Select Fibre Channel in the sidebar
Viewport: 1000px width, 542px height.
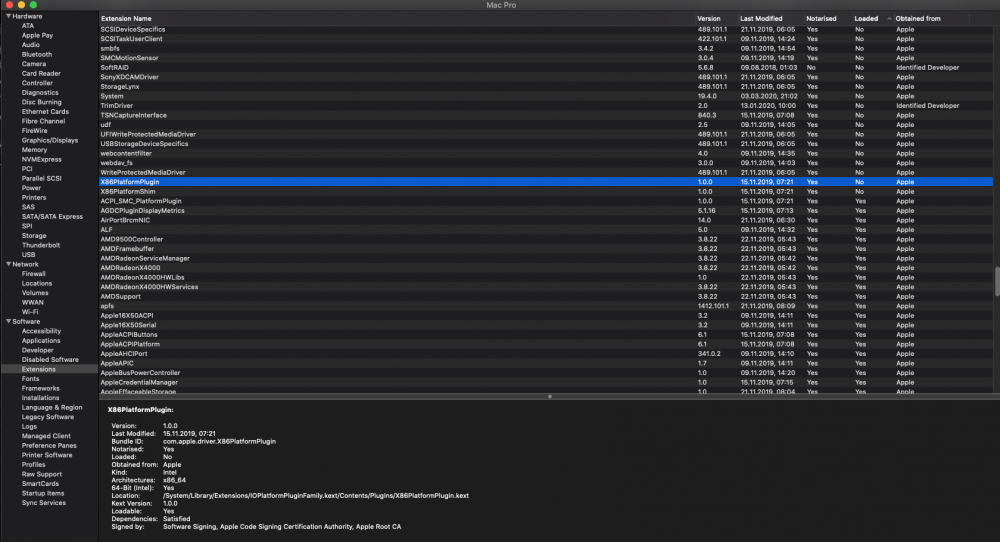(43, 121)
